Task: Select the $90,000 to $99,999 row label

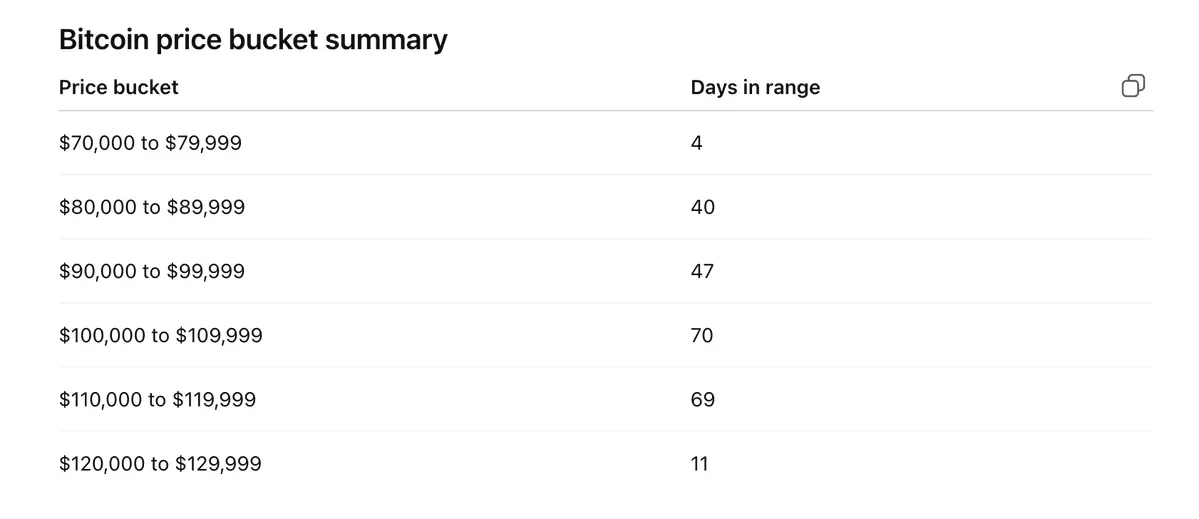Action: [151, 271]
